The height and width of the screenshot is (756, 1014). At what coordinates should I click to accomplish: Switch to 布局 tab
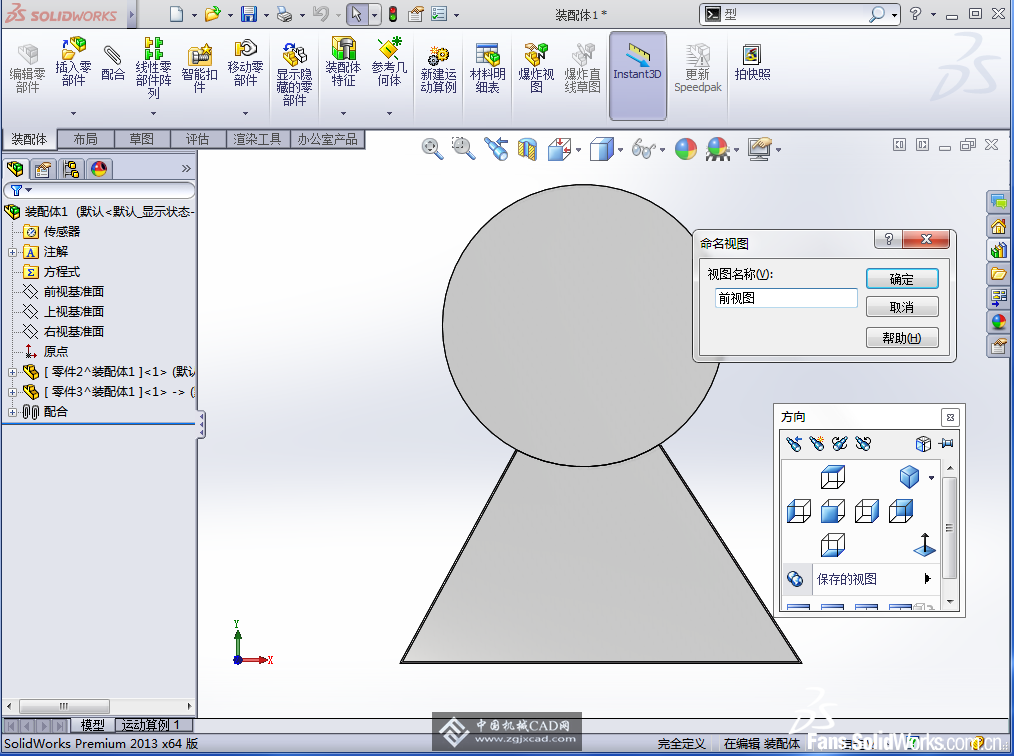(85, 139)
